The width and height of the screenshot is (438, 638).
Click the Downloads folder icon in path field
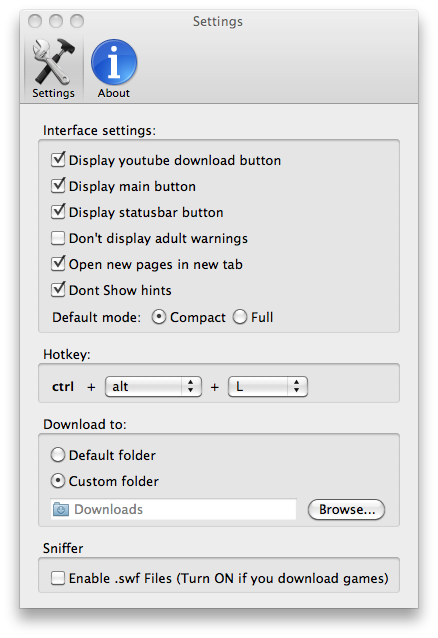[x=61, y=509]
